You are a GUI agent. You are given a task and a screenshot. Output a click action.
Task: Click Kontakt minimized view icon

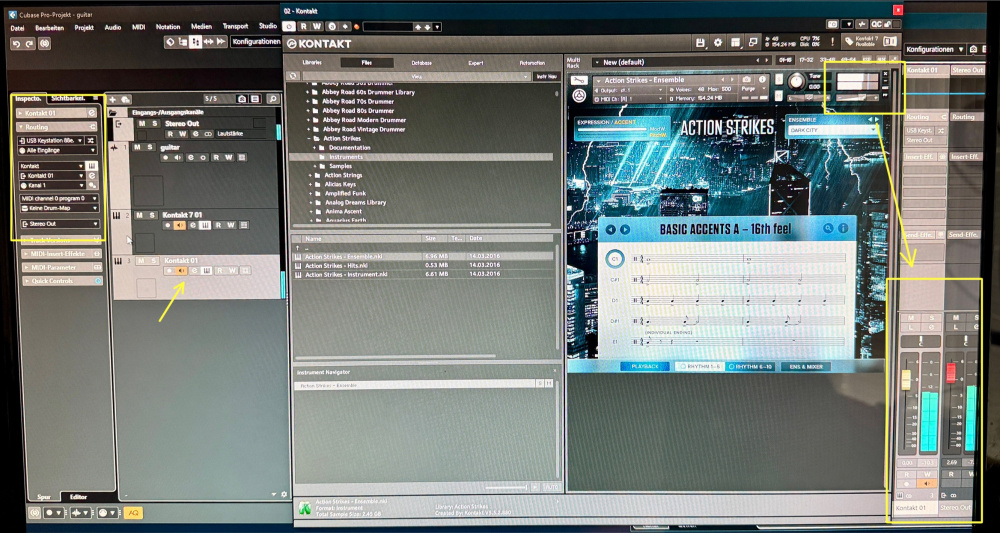pos(753,43)
